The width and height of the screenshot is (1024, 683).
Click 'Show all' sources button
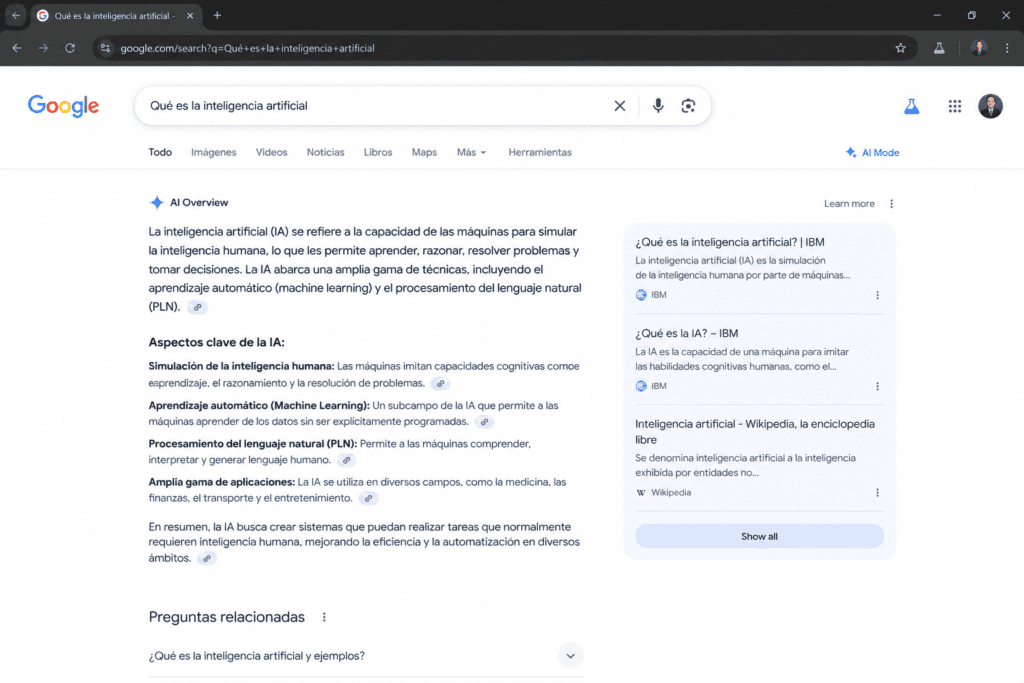(760, 536)
